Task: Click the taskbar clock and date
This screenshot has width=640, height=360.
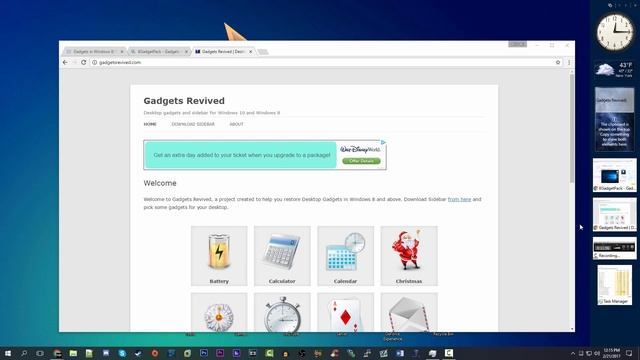Action: tap(611, 353)
